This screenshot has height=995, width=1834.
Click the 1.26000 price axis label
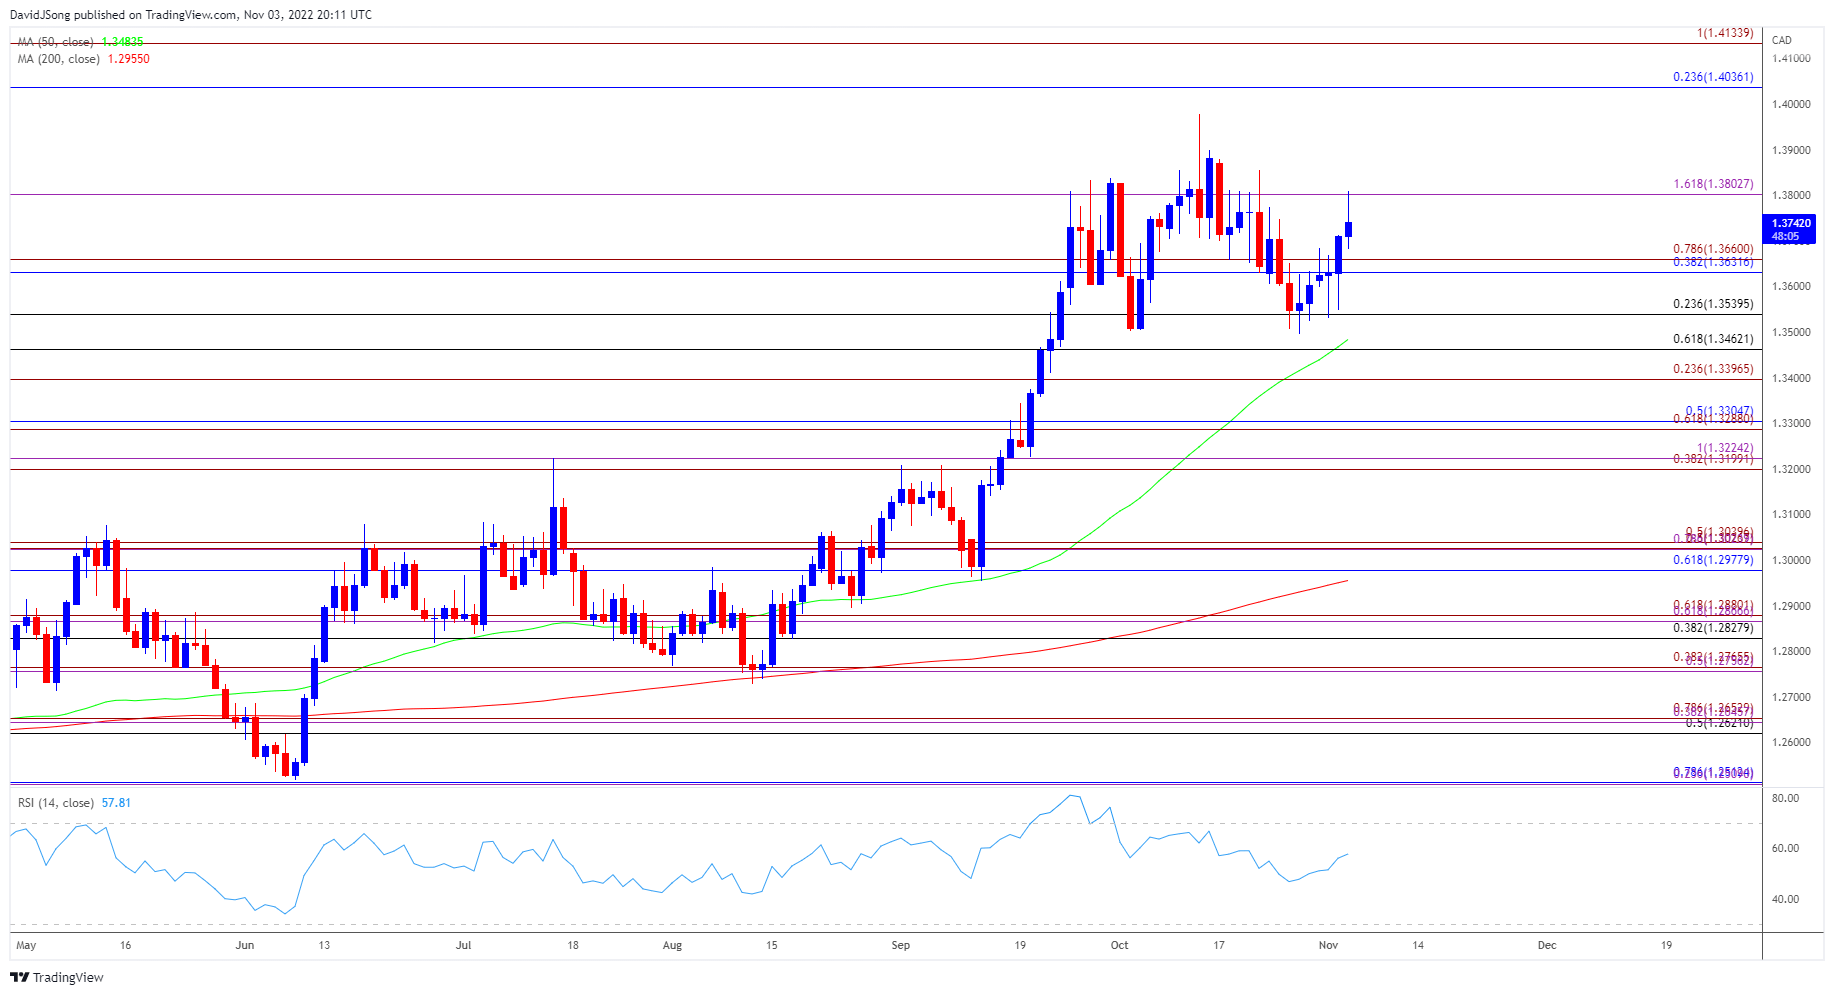coord(1791,742)
